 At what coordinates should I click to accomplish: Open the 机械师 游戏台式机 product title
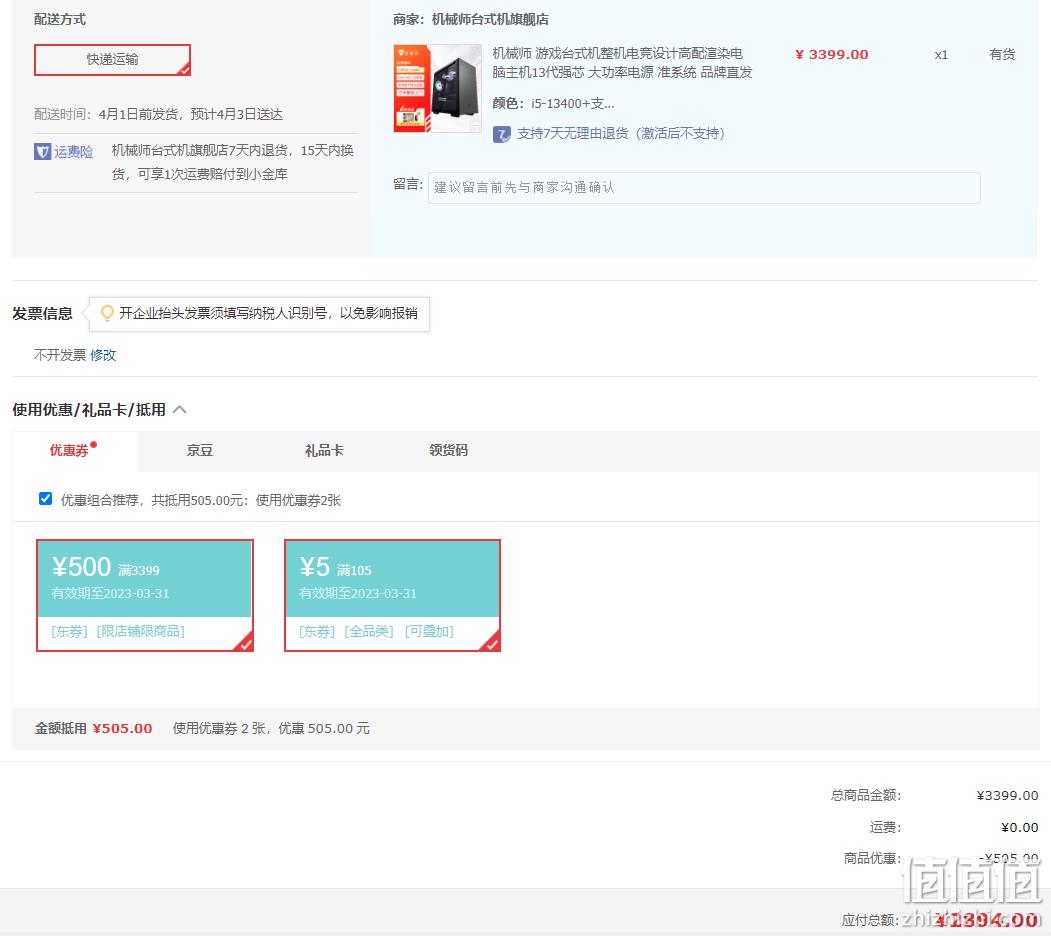point(622,62)
